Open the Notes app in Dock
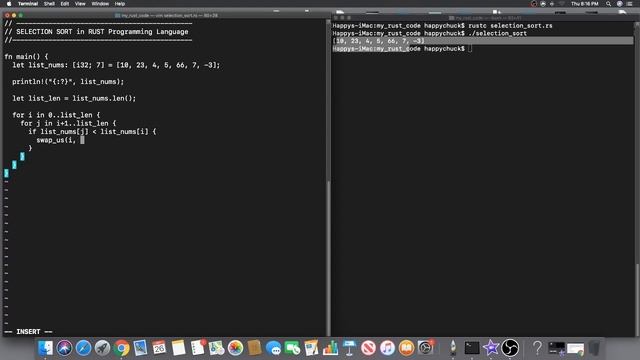The image size is (640, 360). click(178, 348)
